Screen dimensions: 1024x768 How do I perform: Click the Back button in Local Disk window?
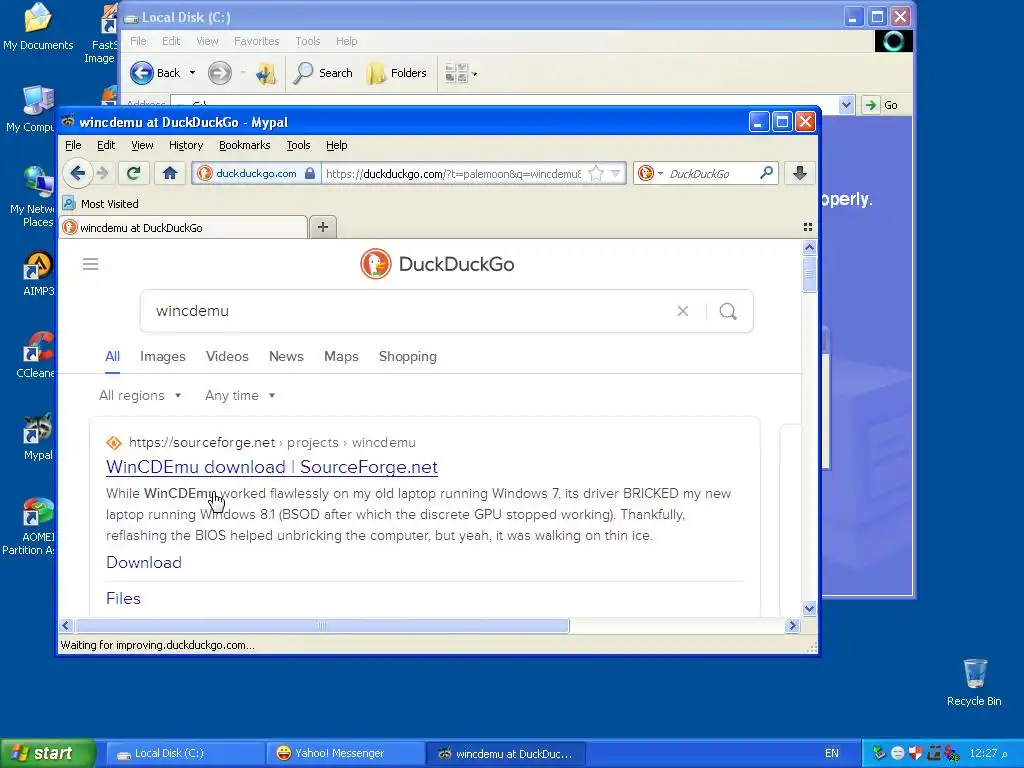(155, 73)
